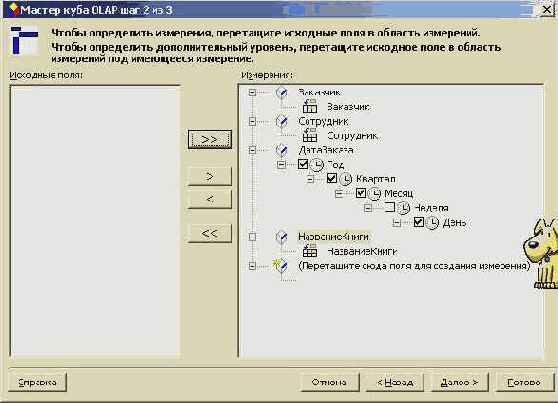Viewport: 558px width, 403px height.
Task: Close the OLAP cube wizard window
Action: pyautogui.click(x=547, y=10)
